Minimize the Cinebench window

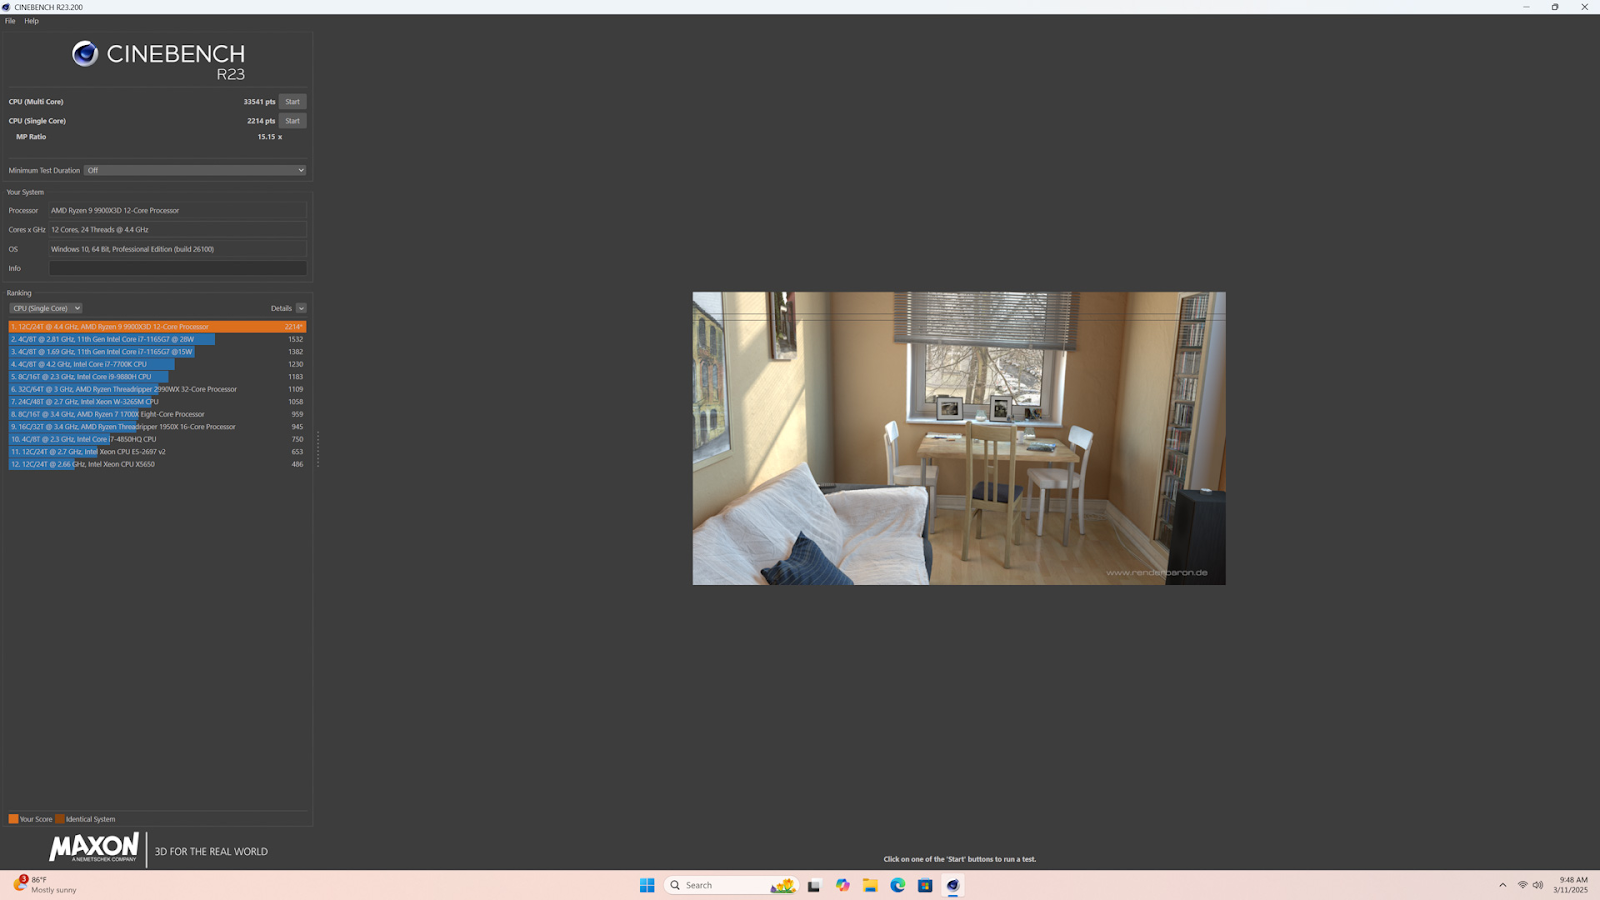[x=1526, y=7]
